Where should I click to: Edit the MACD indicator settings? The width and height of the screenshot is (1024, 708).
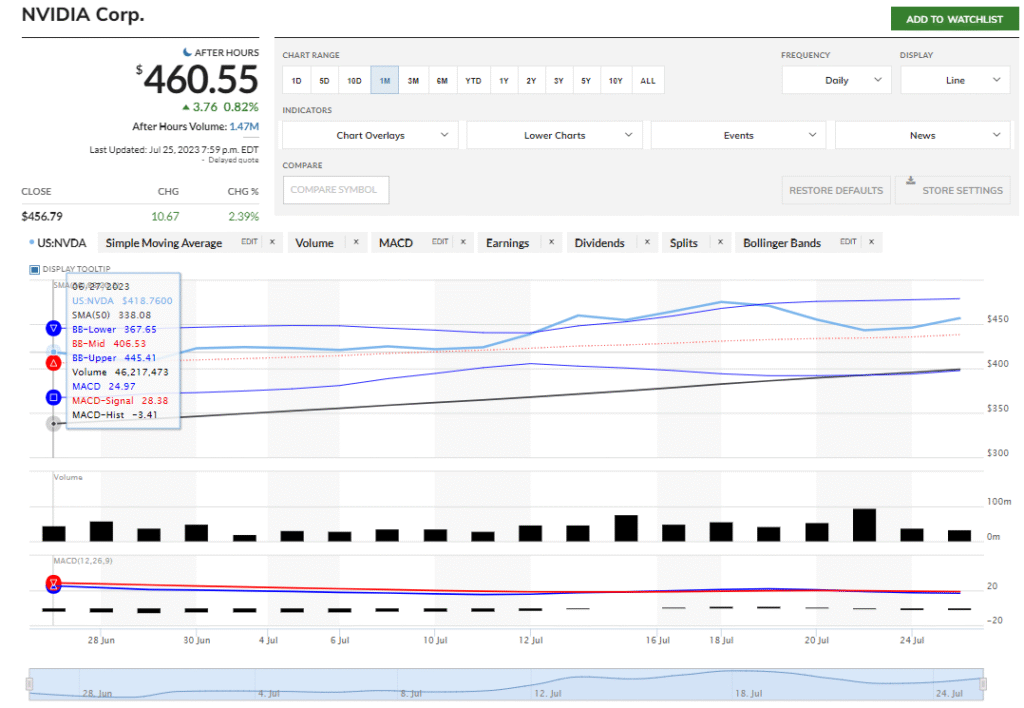[x=440, y=242]
